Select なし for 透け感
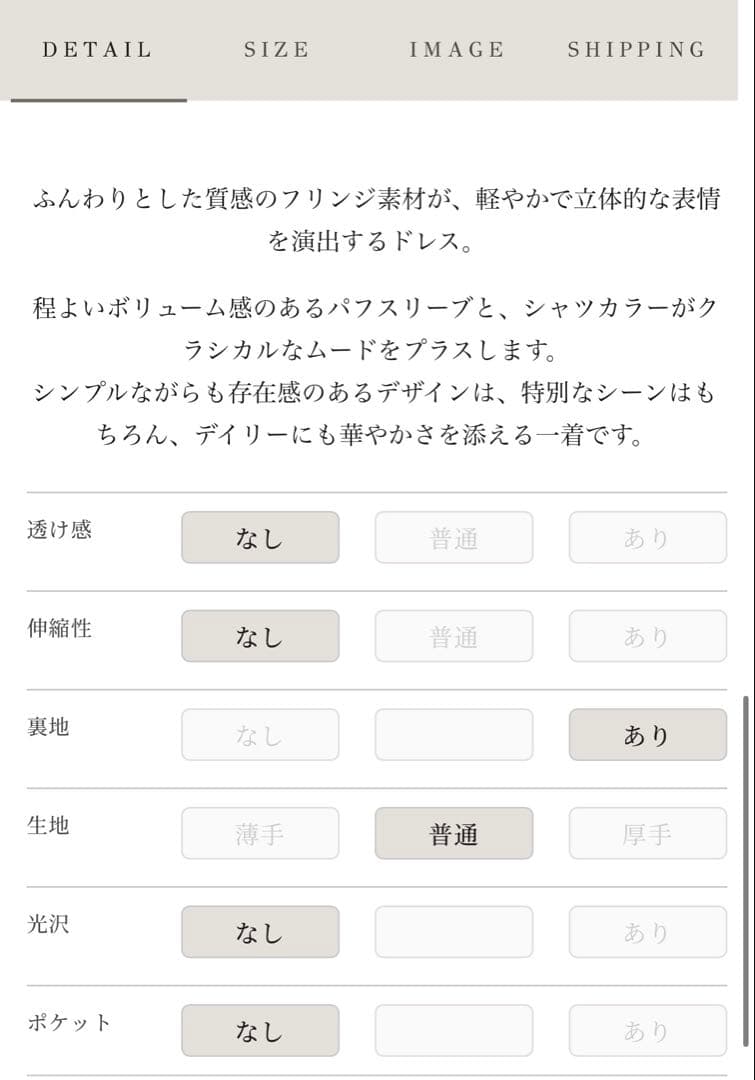 pyautogui.click(x=260, y=538)
